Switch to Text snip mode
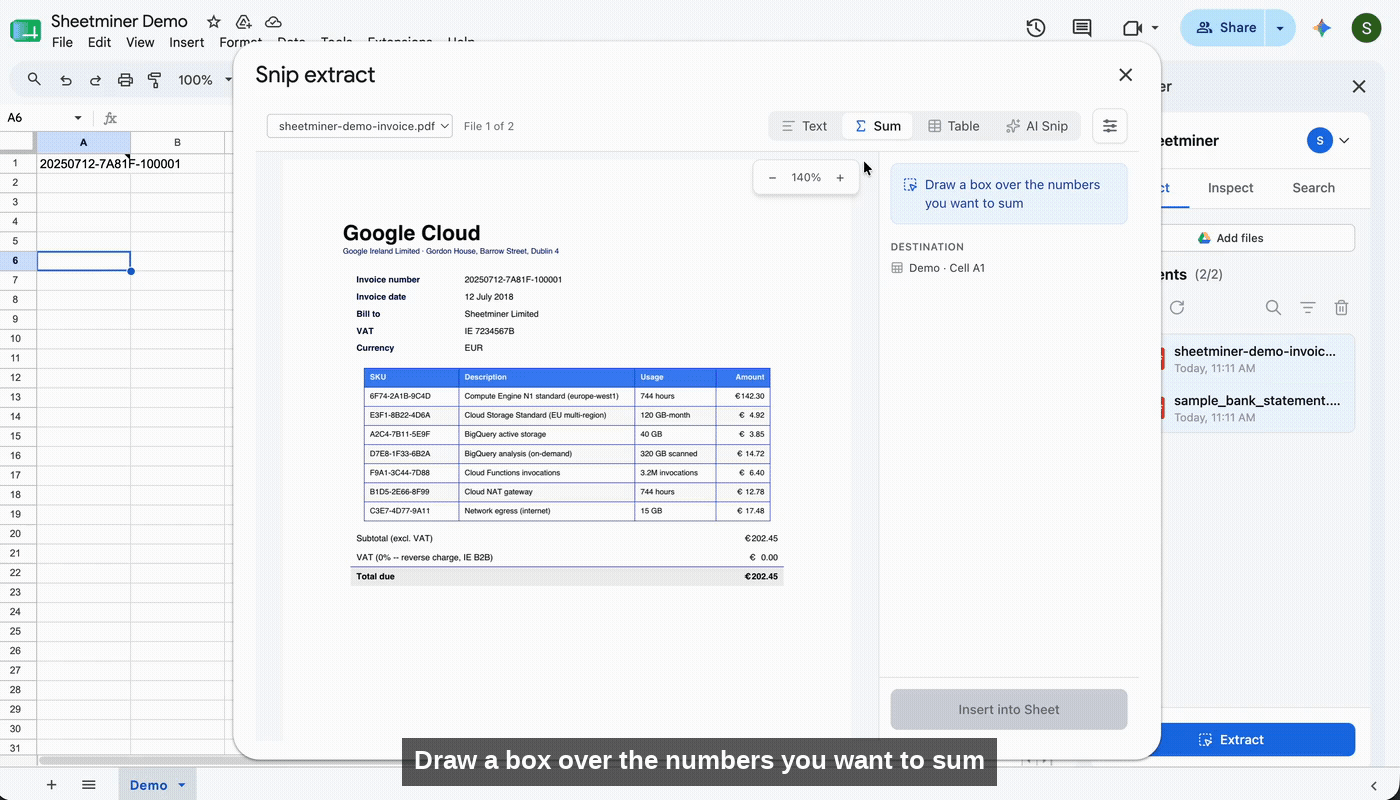Viewport: 1400px width, 800px height. point(804,126)
